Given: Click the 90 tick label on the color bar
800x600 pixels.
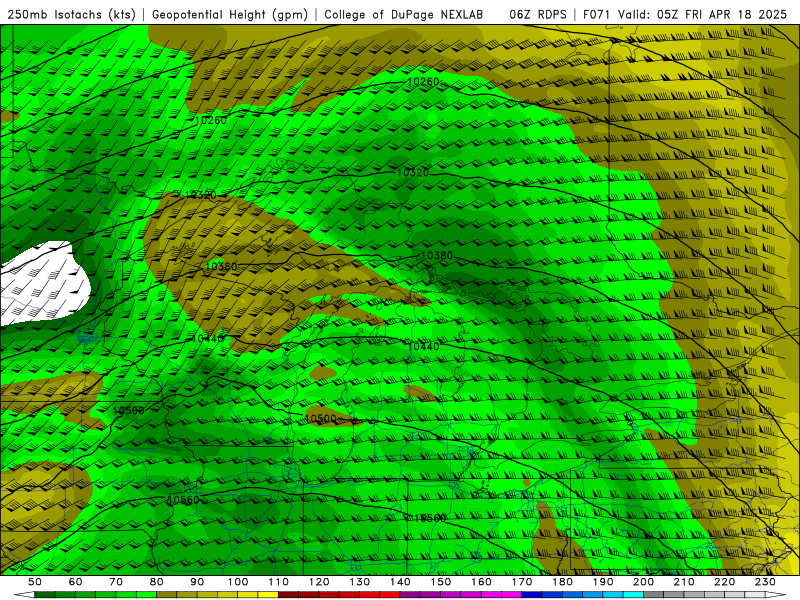Looking at the screenshot, I should (x=197, y=582).
